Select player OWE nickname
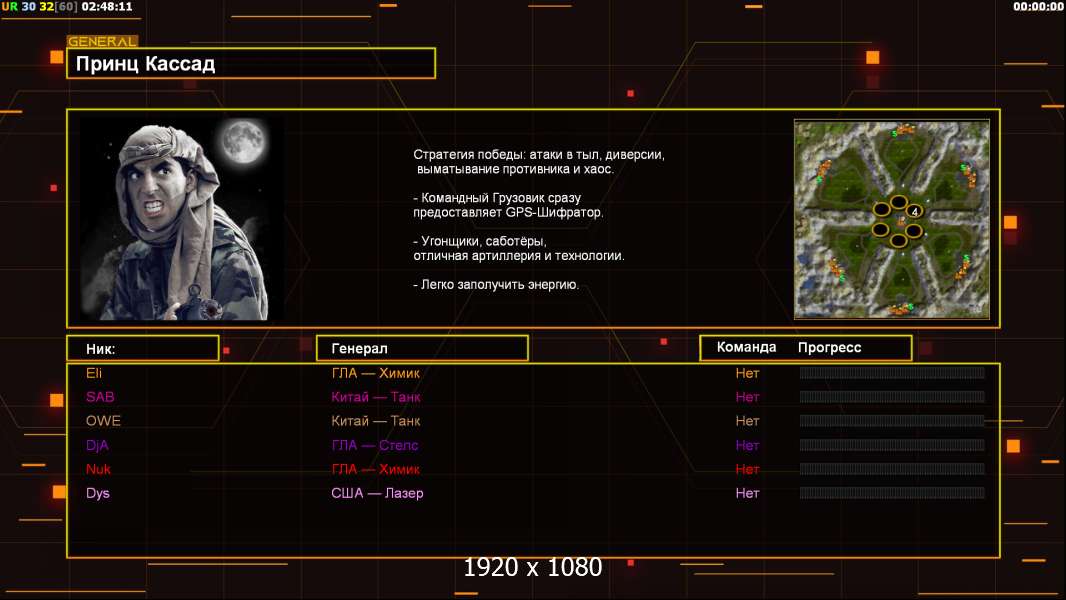Viewport: 1066px width, 600px height. pos(103,421)
